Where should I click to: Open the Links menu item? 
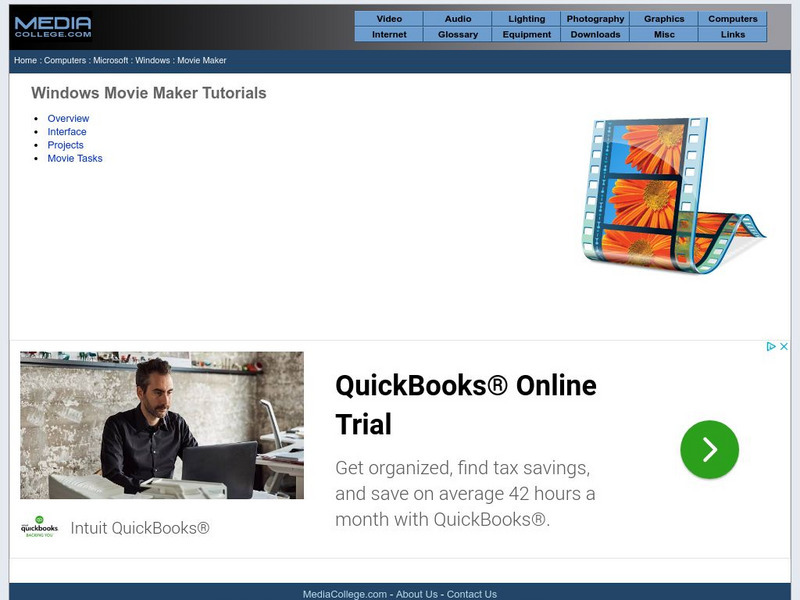pos(733,34)
